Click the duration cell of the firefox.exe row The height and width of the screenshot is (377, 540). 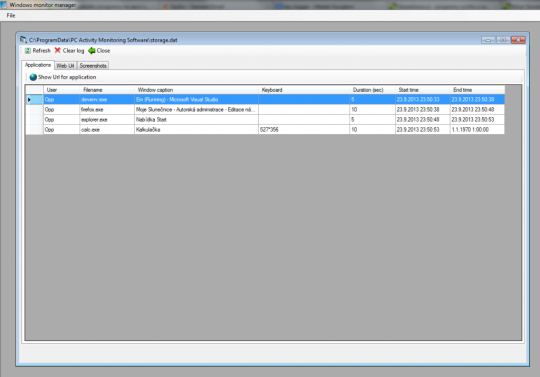pos(372,109)
